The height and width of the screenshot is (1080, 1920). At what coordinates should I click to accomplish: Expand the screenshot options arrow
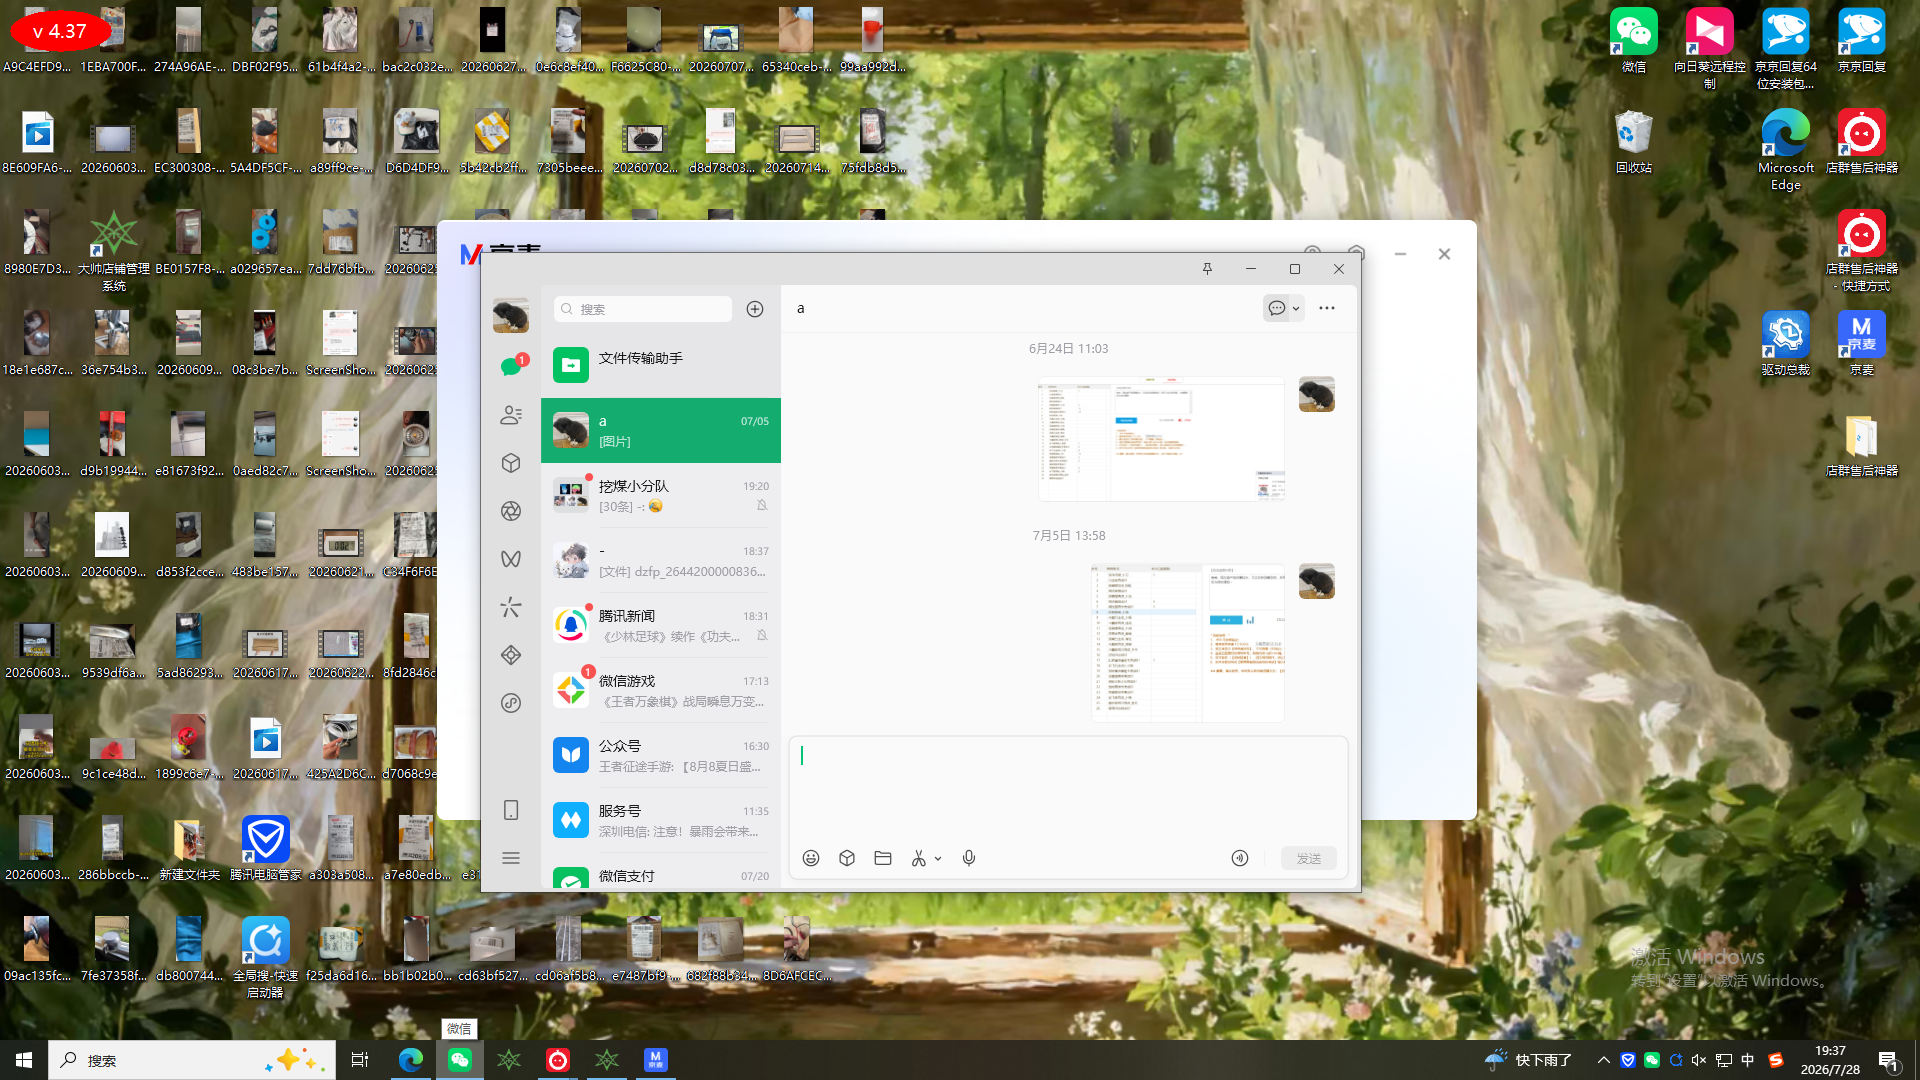pyautogui.click(x=938, y=859)
